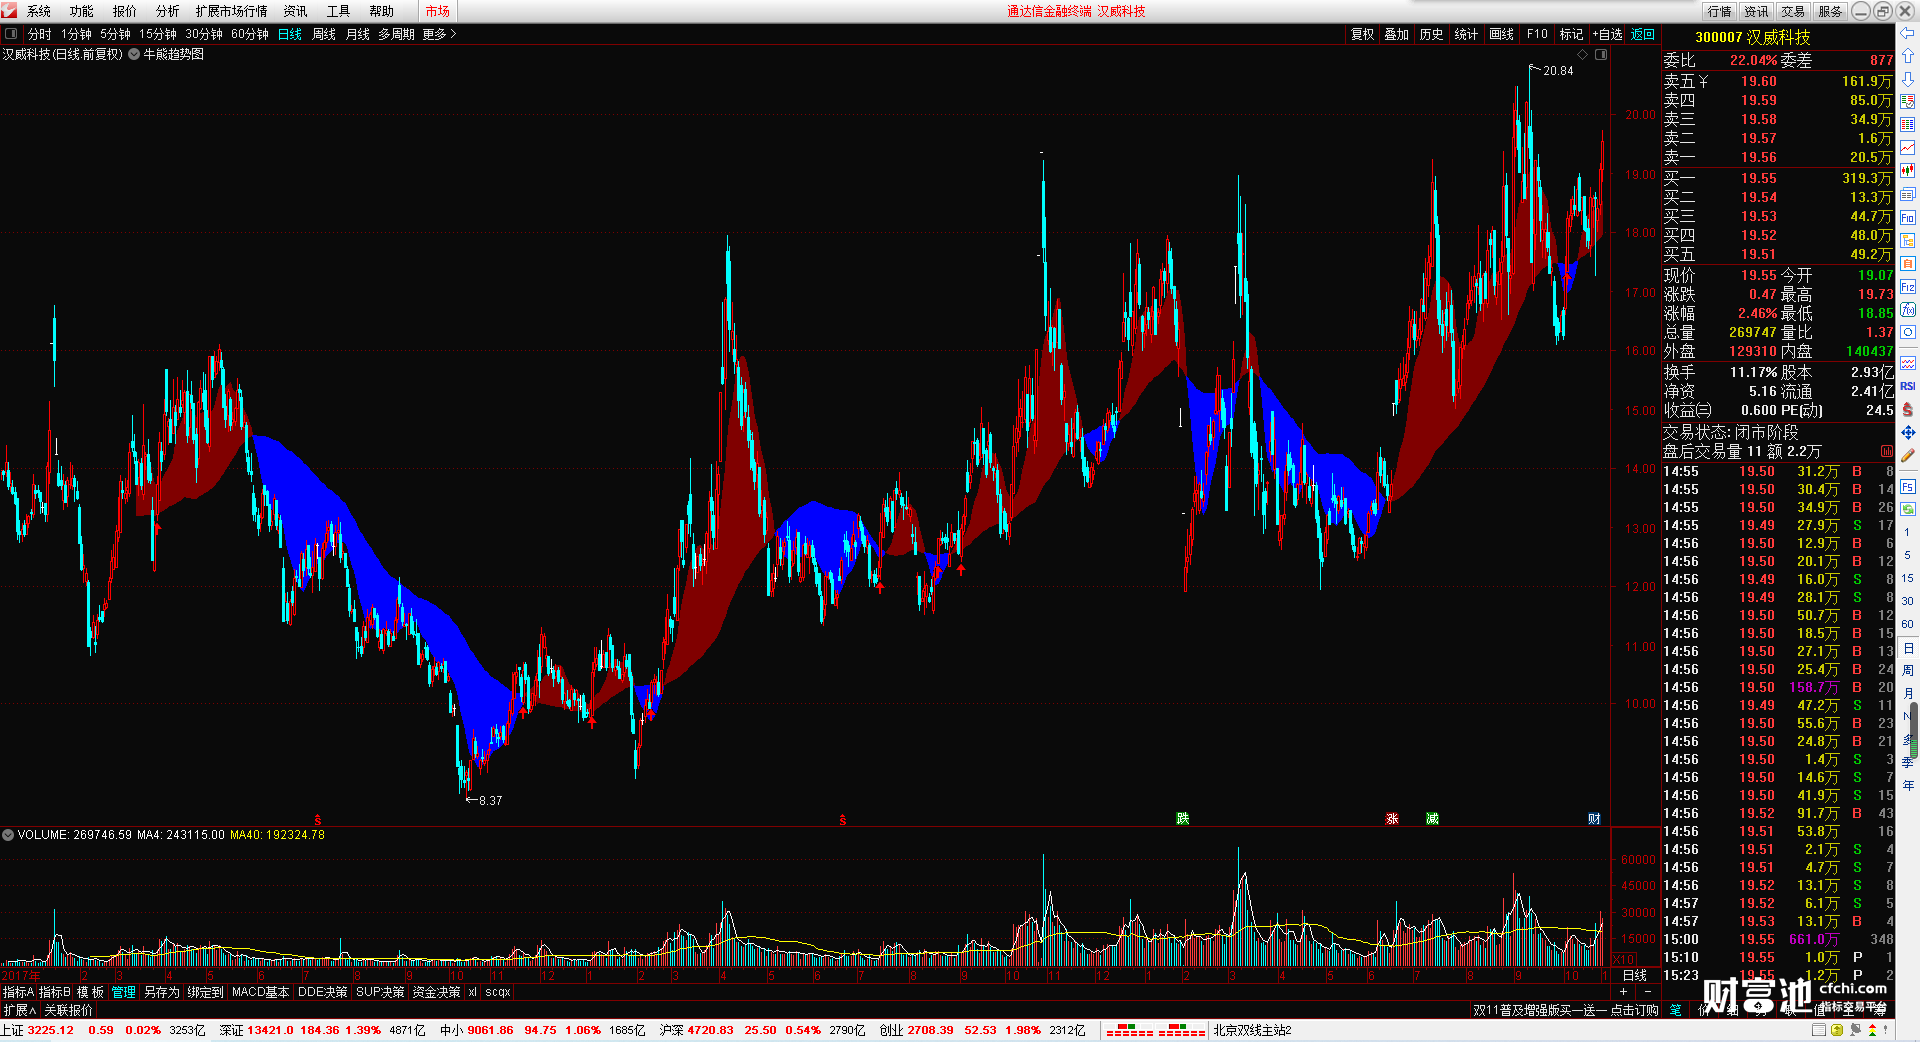Click the F10 info icon in the right sidebar
Viewport: 1920px width, 1042px height.
[x=1908, y=217]
